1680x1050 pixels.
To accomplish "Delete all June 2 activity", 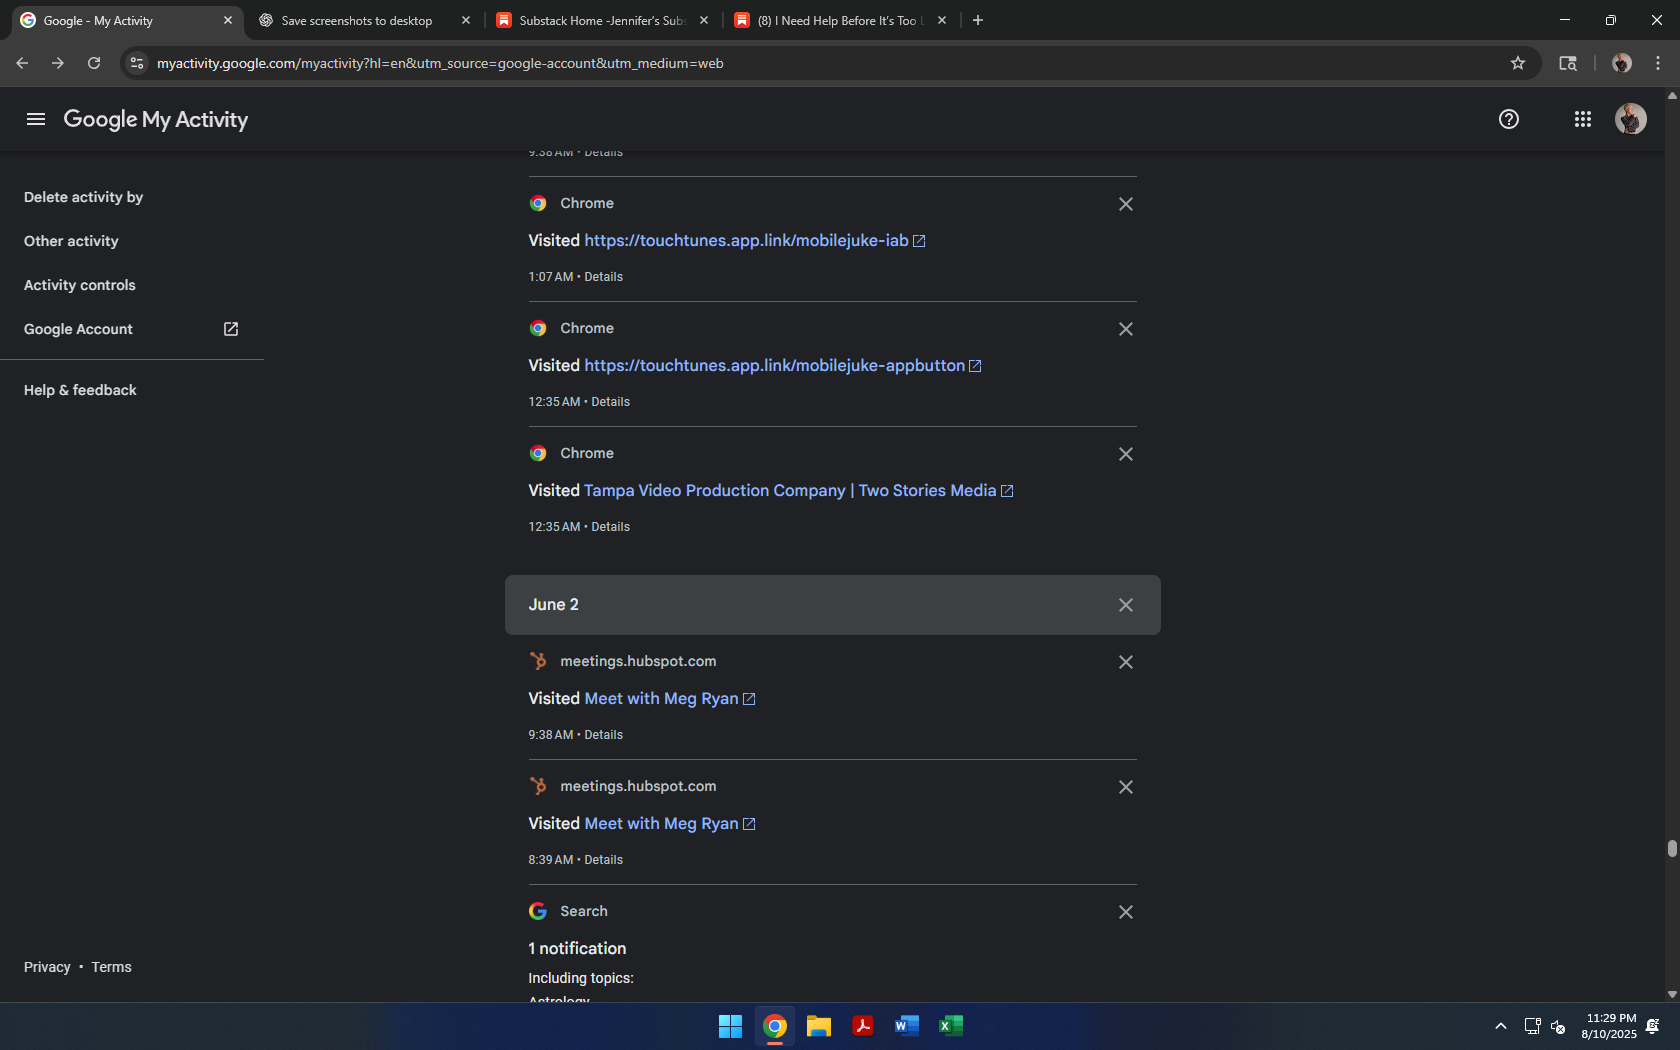I will point(1126,605).
